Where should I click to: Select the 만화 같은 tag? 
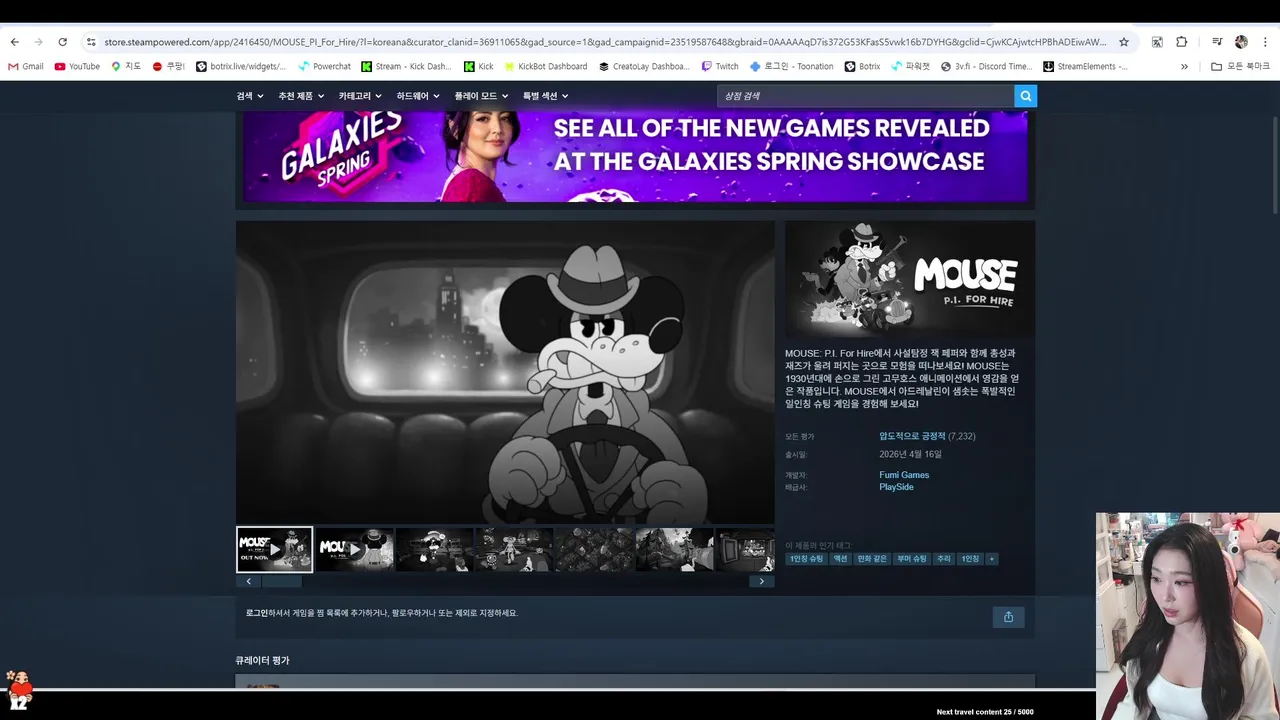(x=872, y=559)
